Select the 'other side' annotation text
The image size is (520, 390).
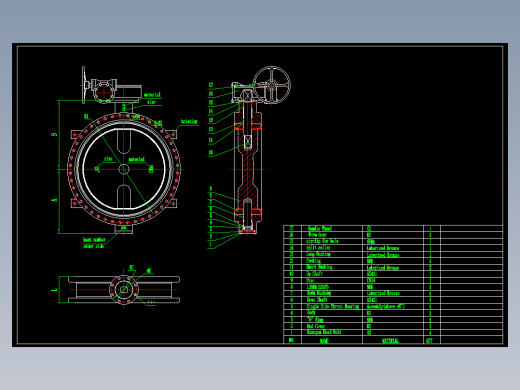93,246
